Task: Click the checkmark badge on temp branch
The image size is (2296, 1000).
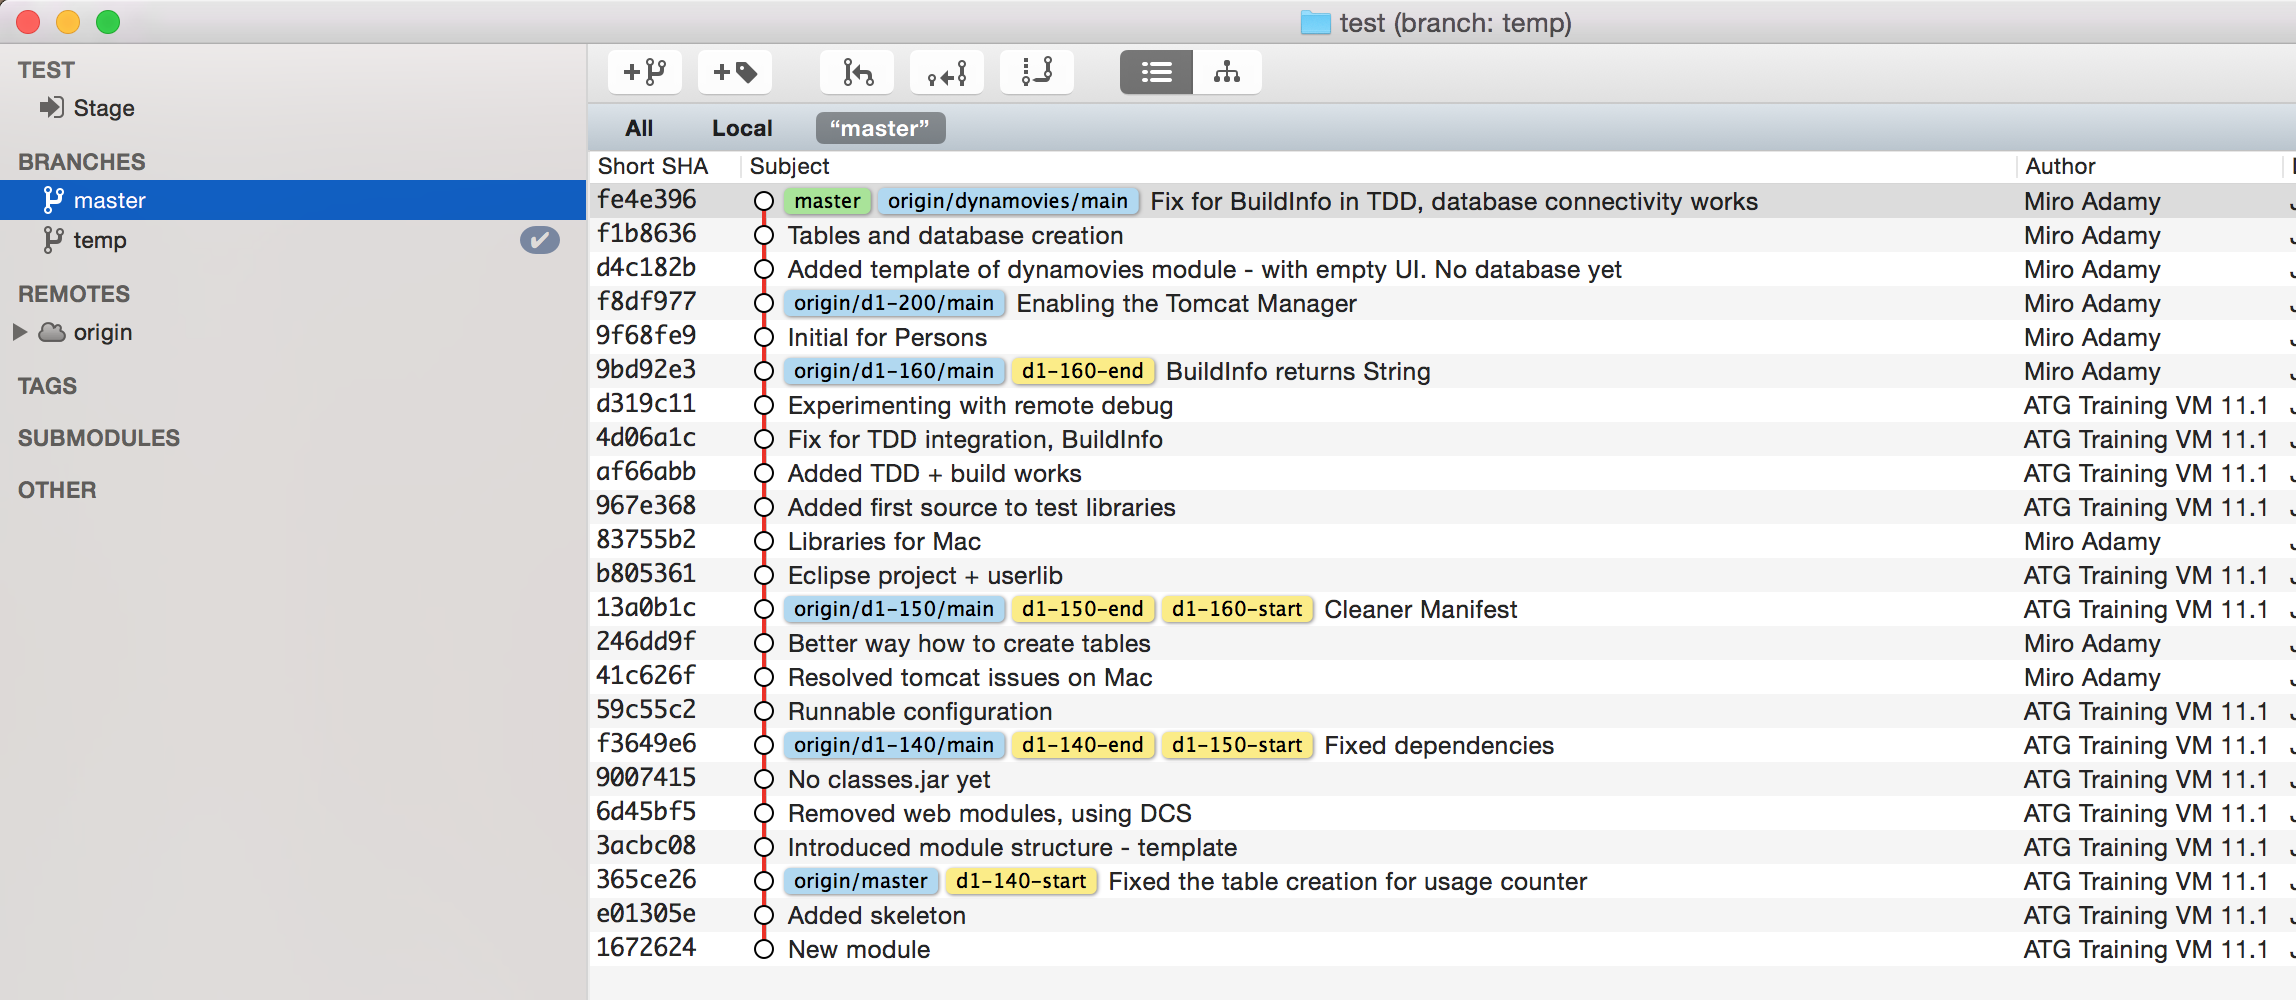Action: pos(540,240)
